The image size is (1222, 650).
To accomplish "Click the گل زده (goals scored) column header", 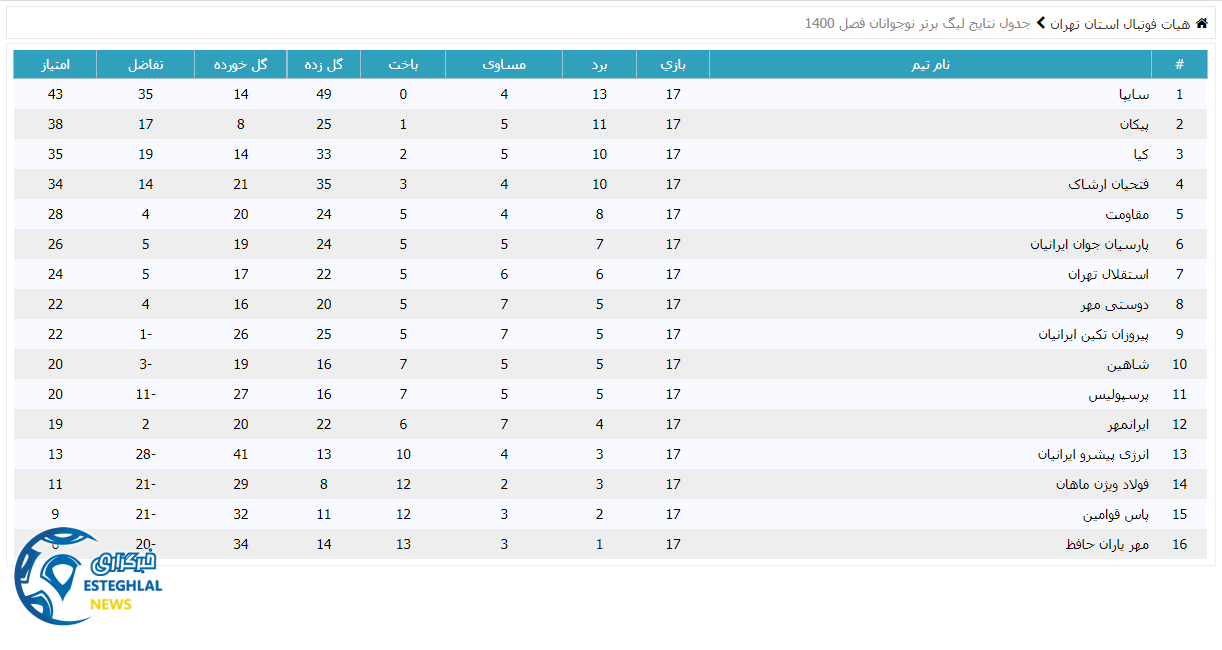I will tap(323, 64).
